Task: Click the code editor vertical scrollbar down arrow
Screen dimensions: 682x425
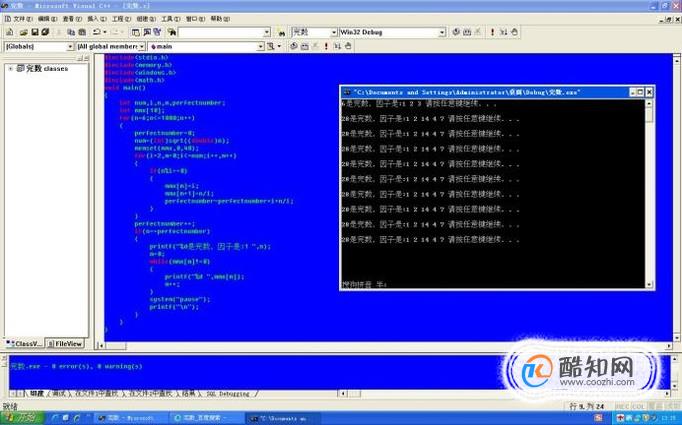Action: (x=677, y=338)
